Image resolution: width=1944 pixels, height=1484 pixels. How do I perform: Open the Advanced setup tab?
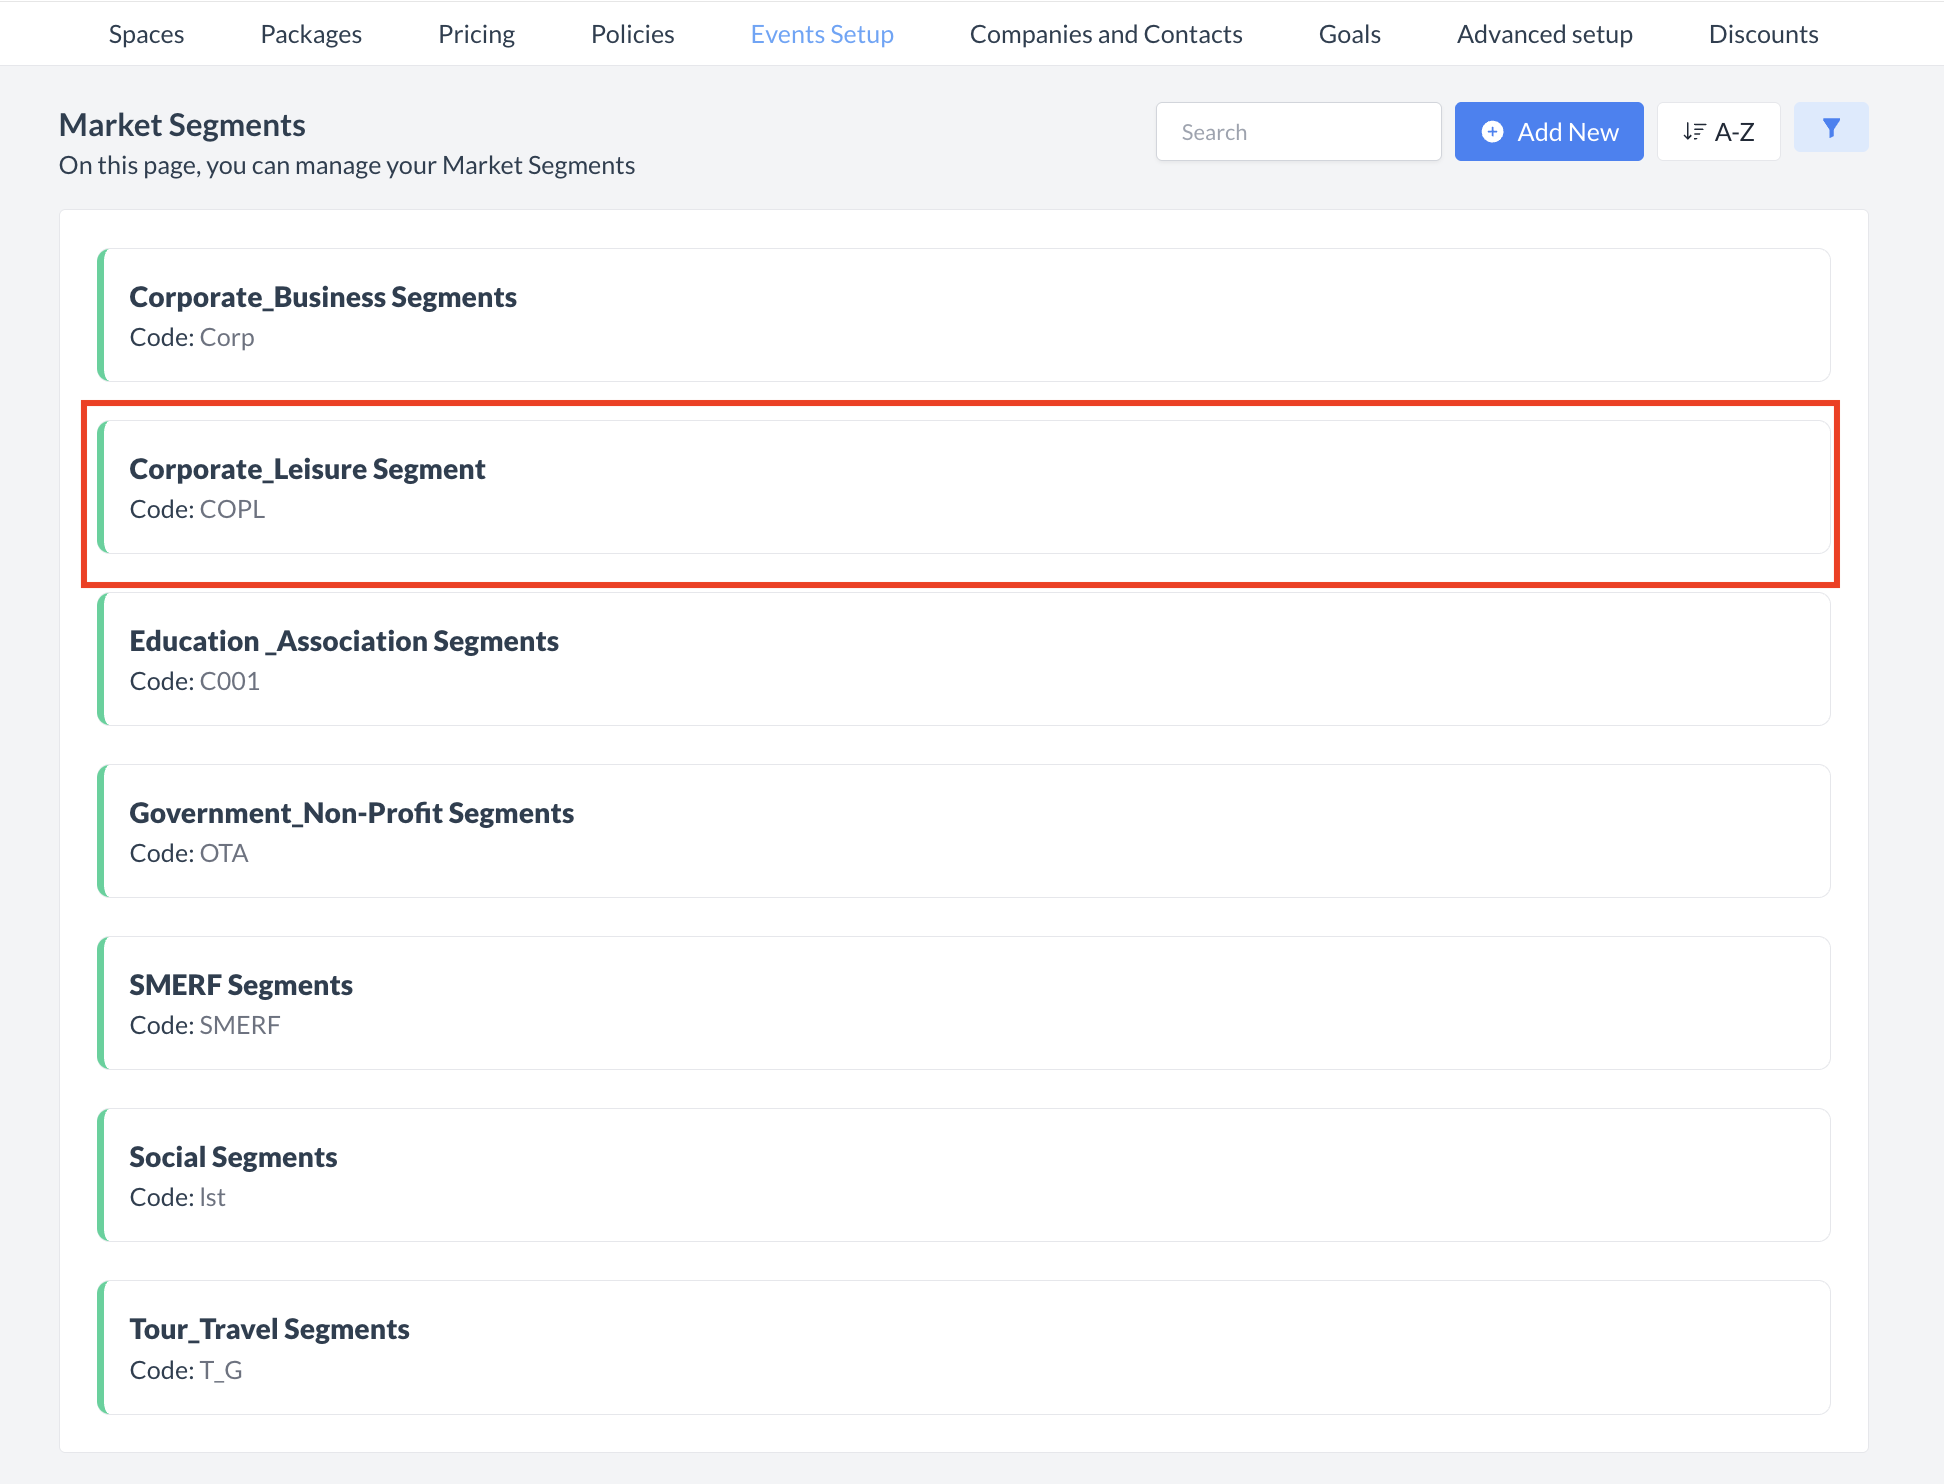(1544, 34)
